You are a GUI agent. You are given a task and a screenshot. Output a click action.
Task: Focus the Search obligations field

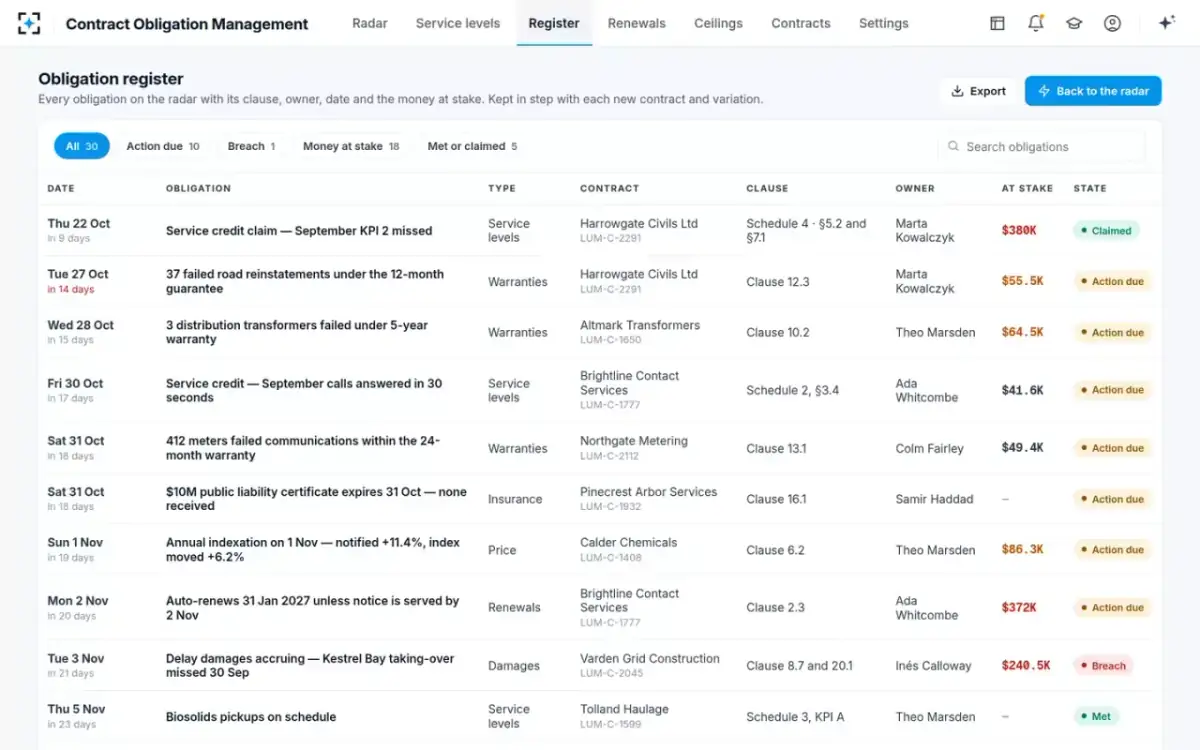(x=1041, y=146)
